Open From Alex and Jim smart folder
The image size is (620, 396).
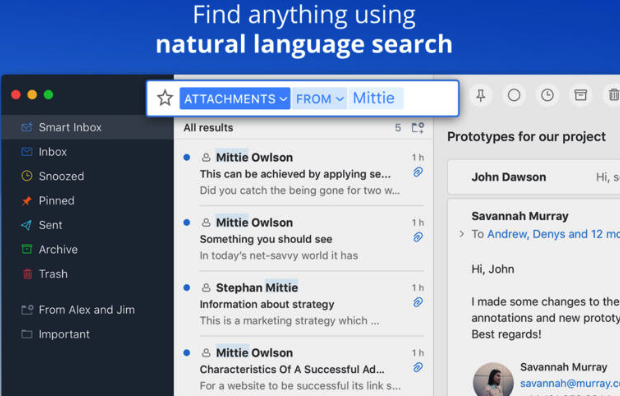pos(87,310)
